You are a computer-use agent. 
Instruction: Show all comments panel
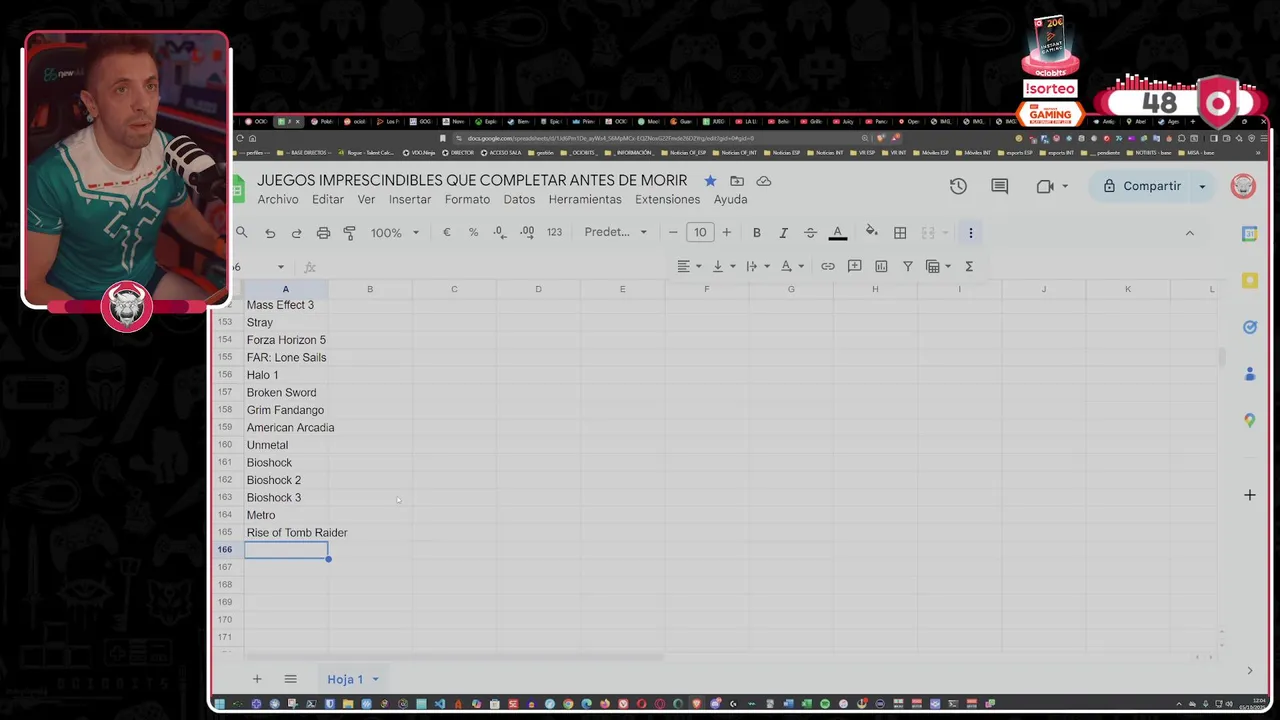coord(999,186)
